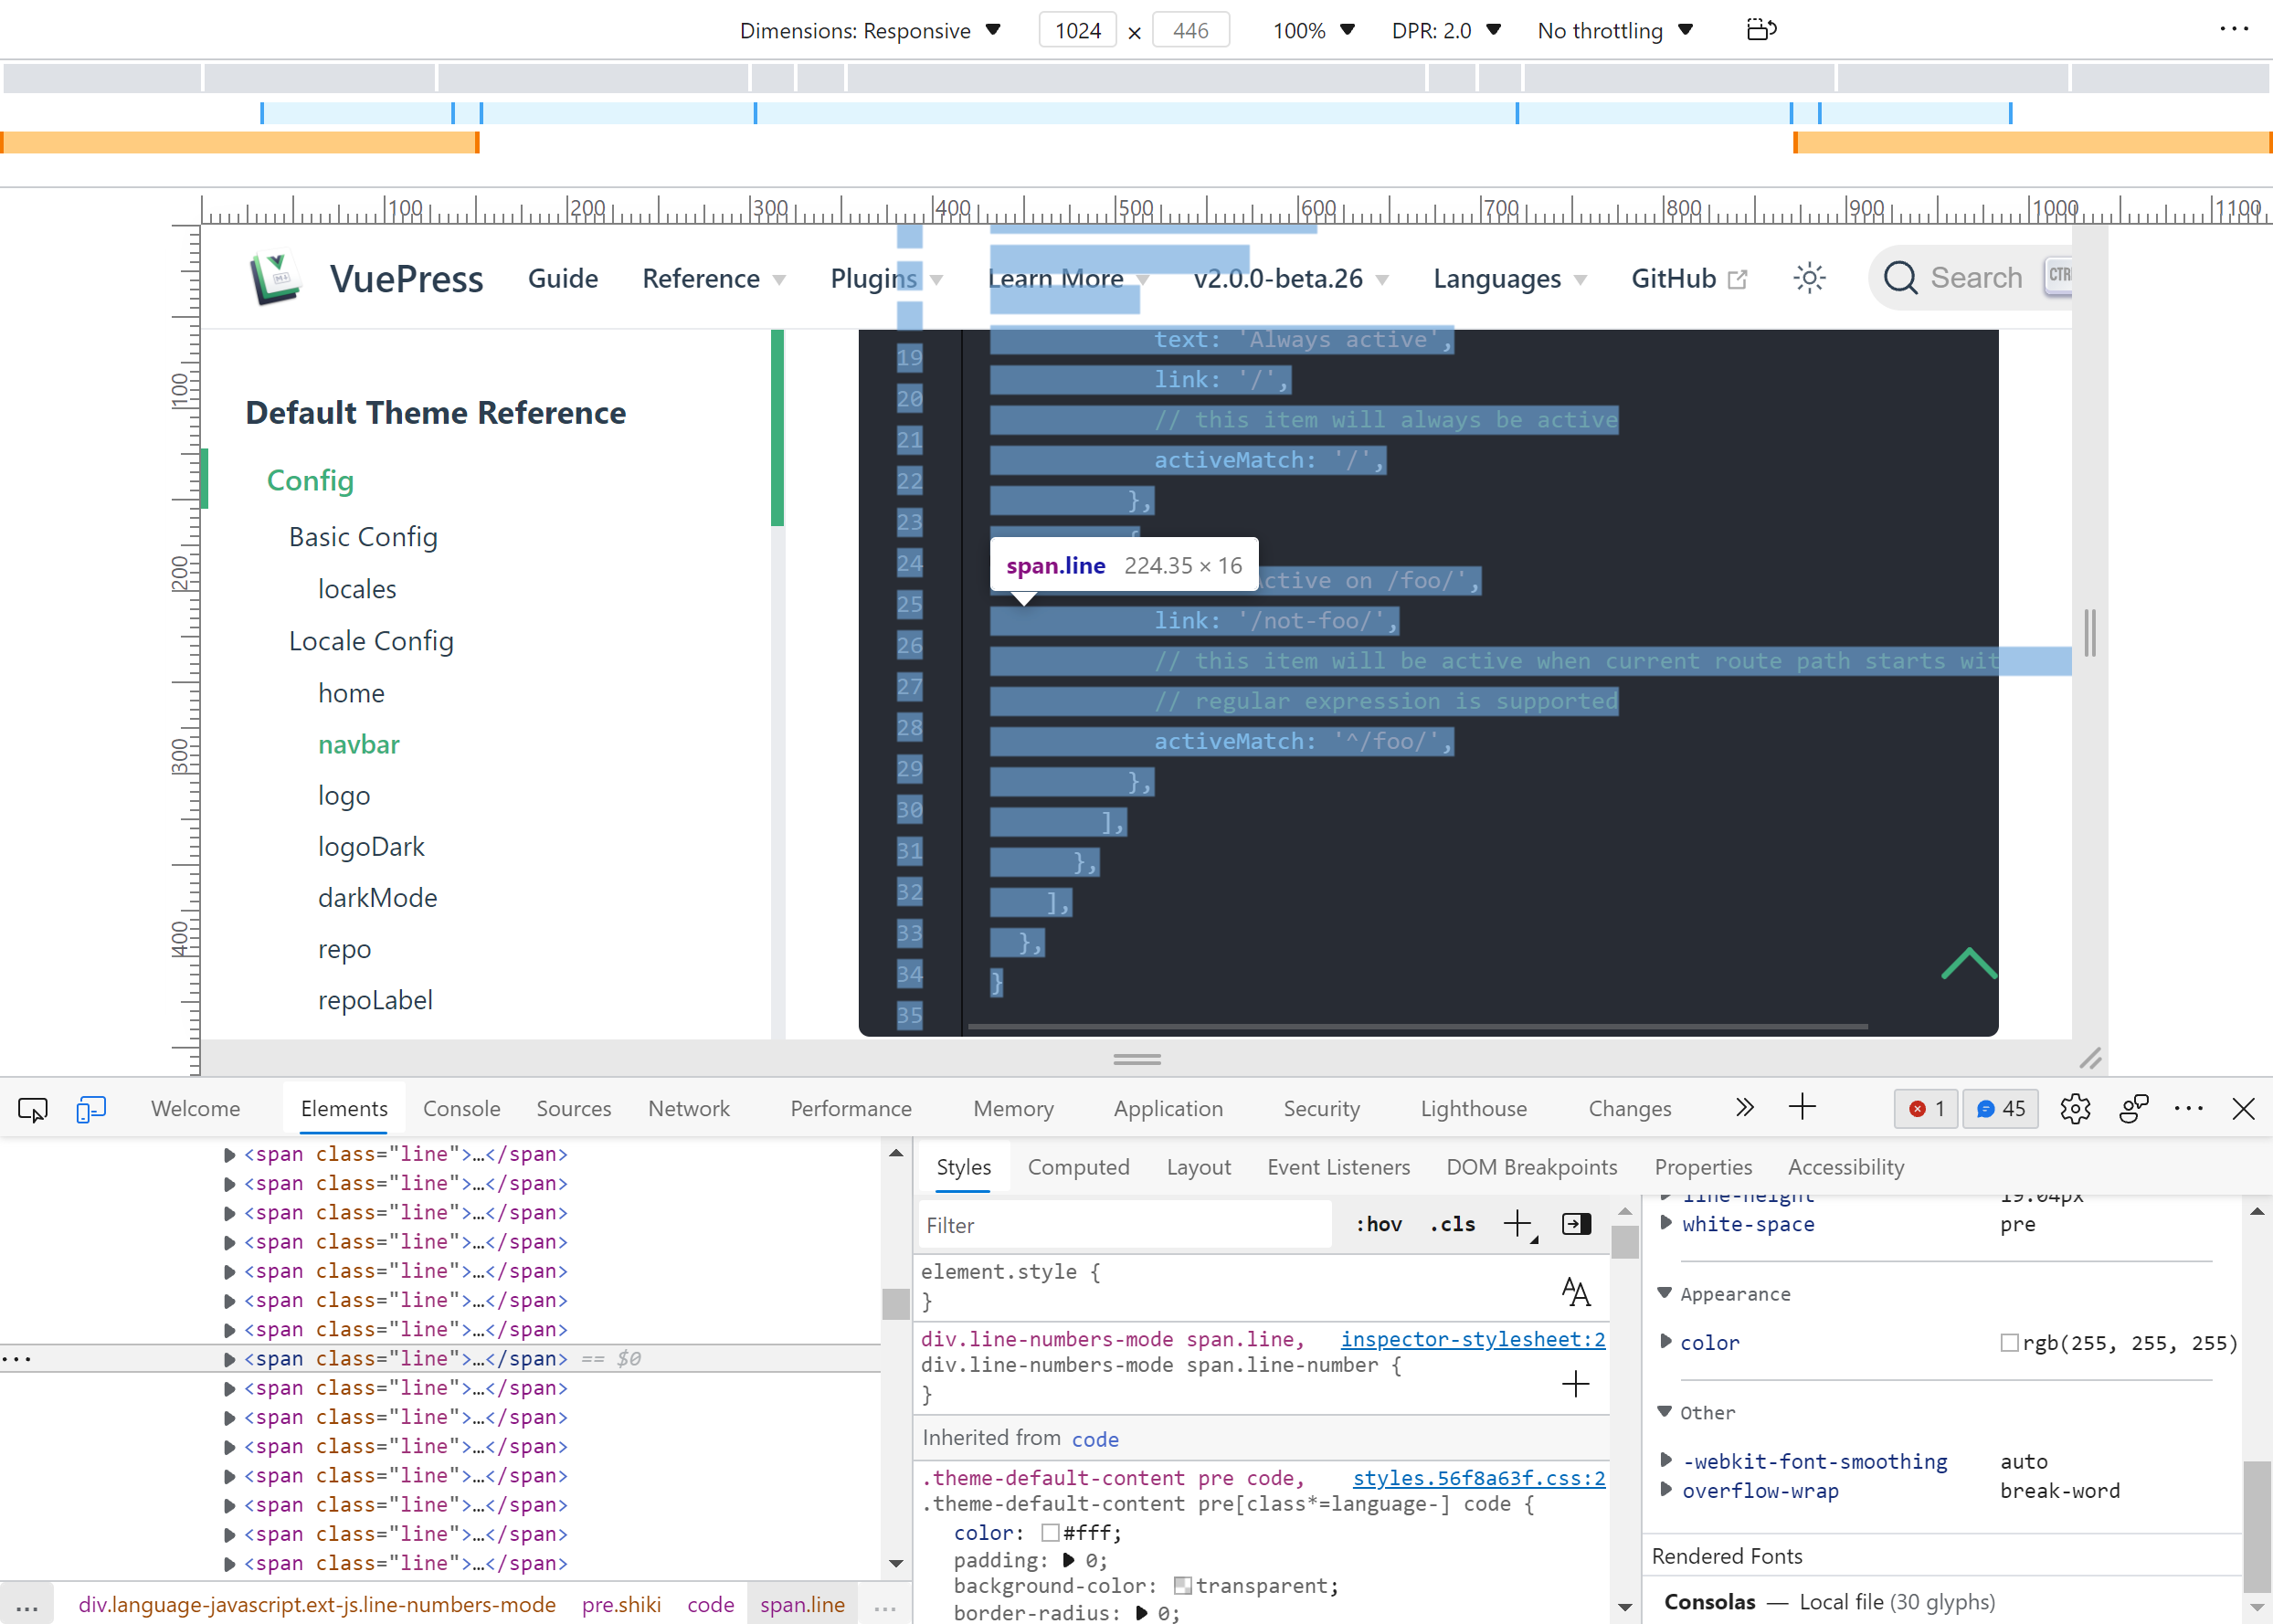Focus the styles Filter input
This screenshot has height=1624, width=2273.
(x=1124, y=1225)
